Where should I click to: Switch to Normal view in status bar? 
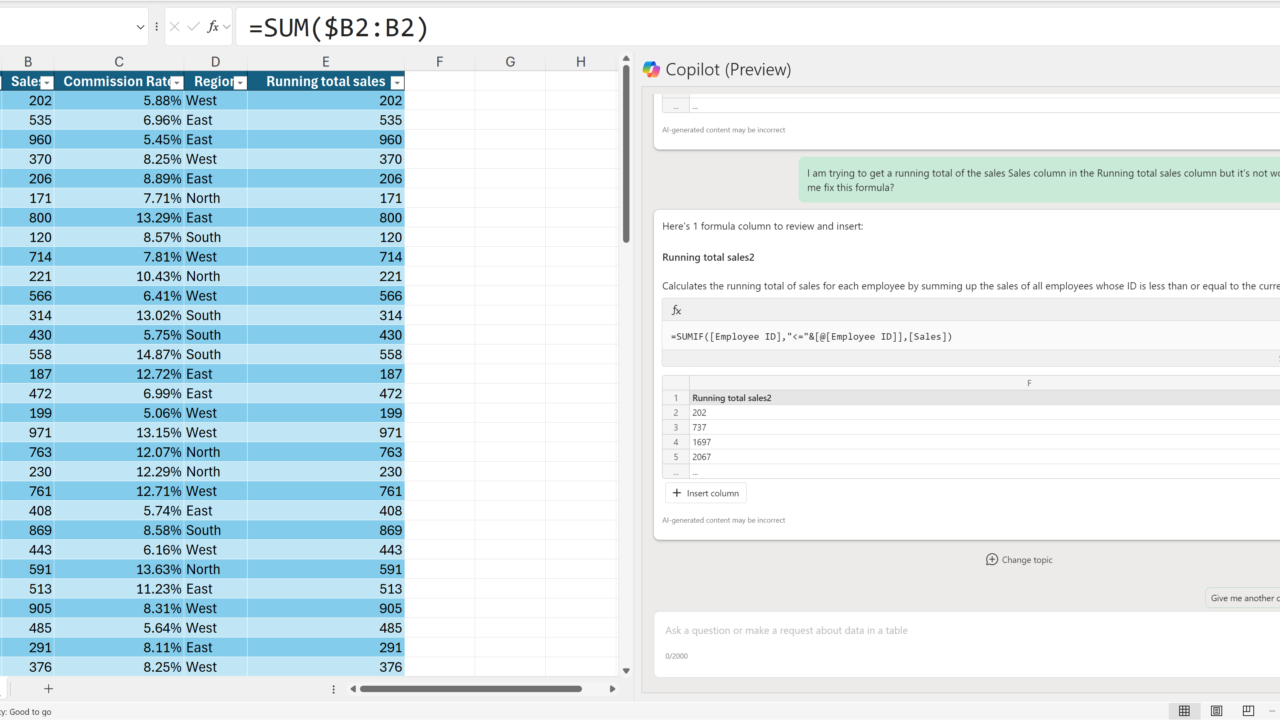1184,711
